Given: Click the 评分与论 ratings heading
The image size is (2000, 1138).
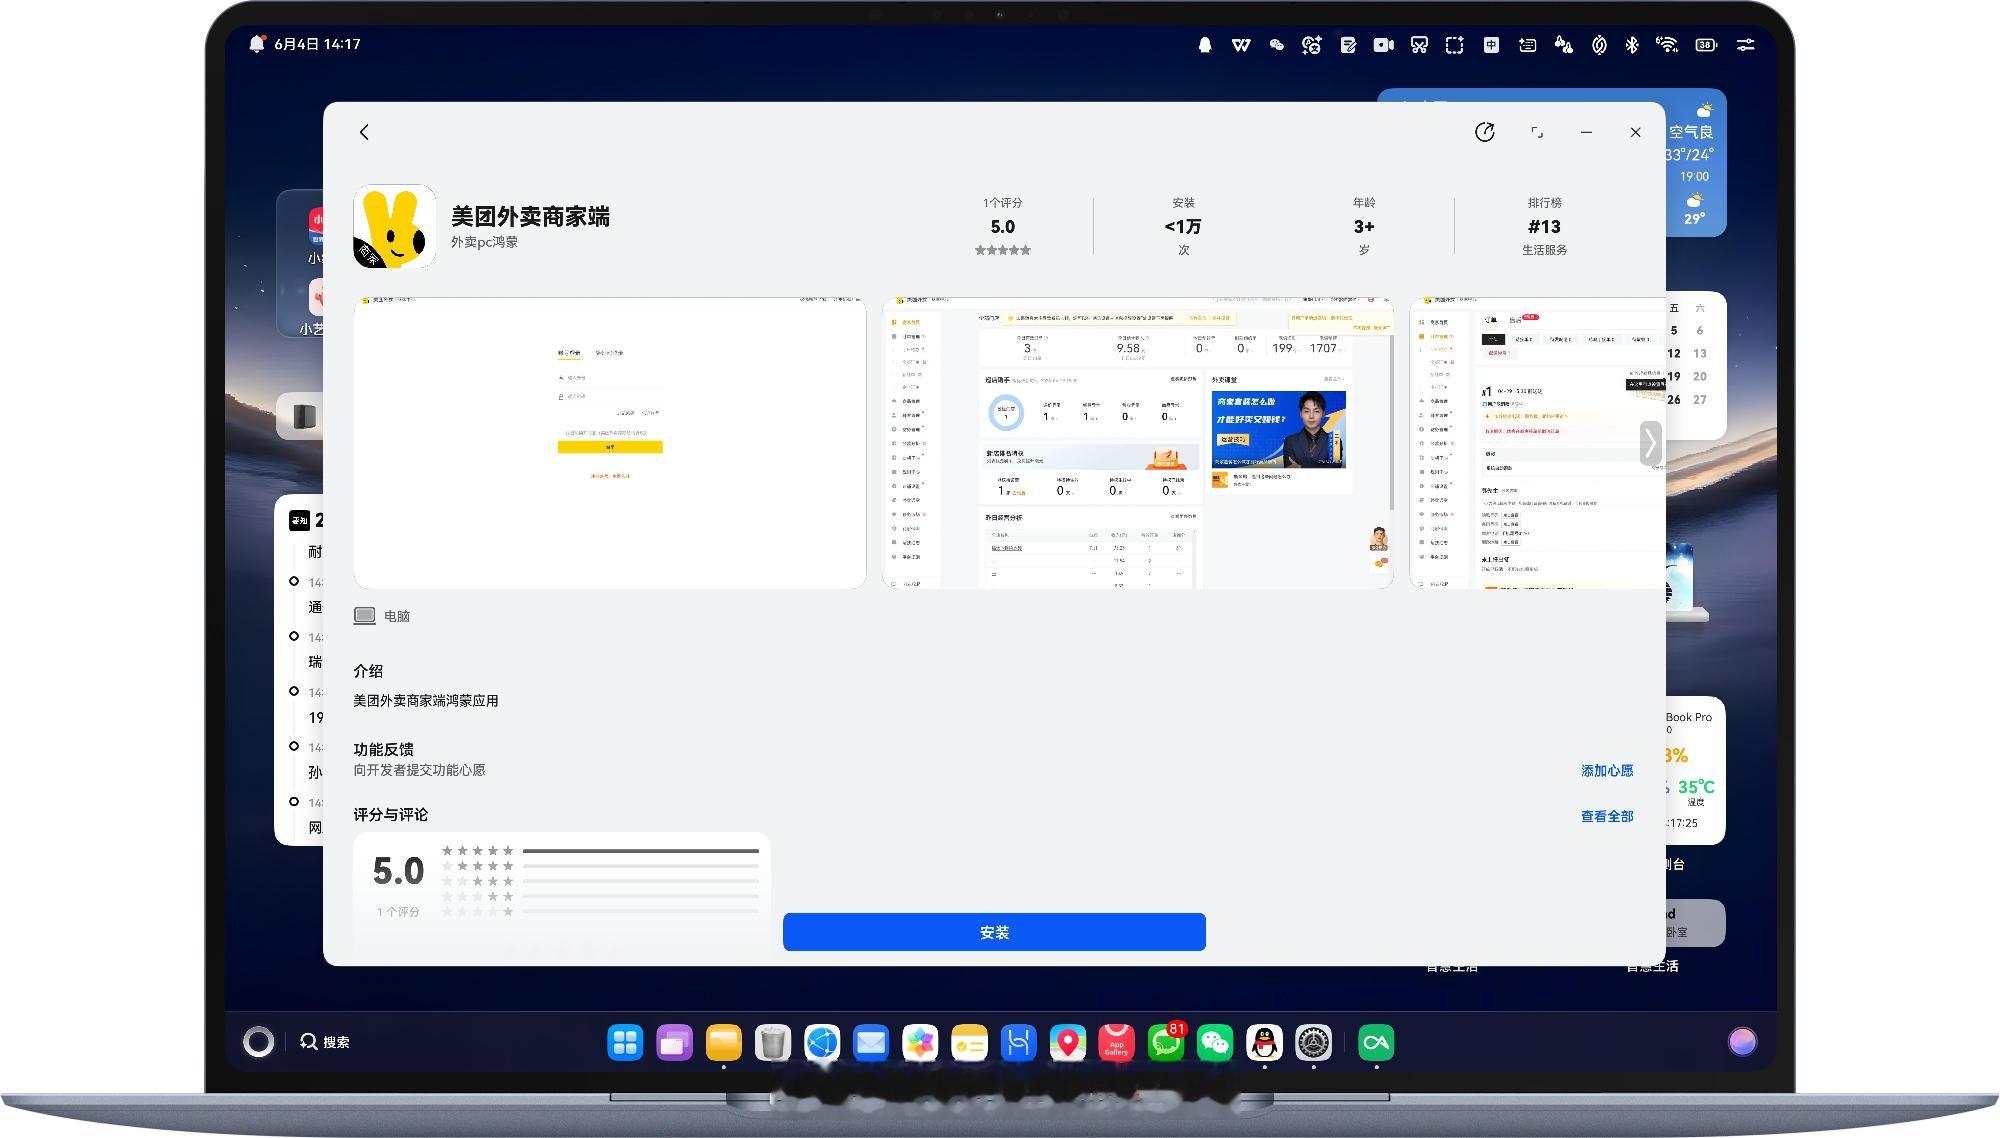Looking at the screenshot, I should click(x=390, y=814).
